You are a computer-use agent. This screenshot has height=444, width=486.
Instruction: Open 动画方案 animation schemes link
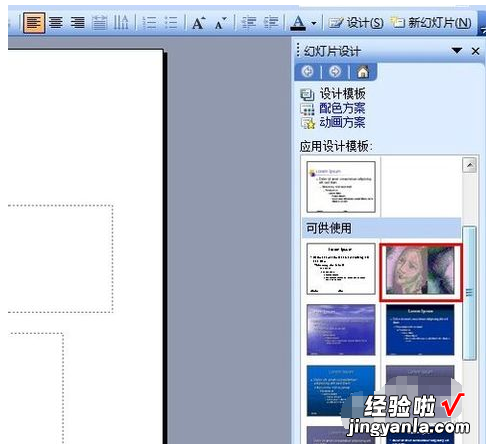[x=342, y=123]
